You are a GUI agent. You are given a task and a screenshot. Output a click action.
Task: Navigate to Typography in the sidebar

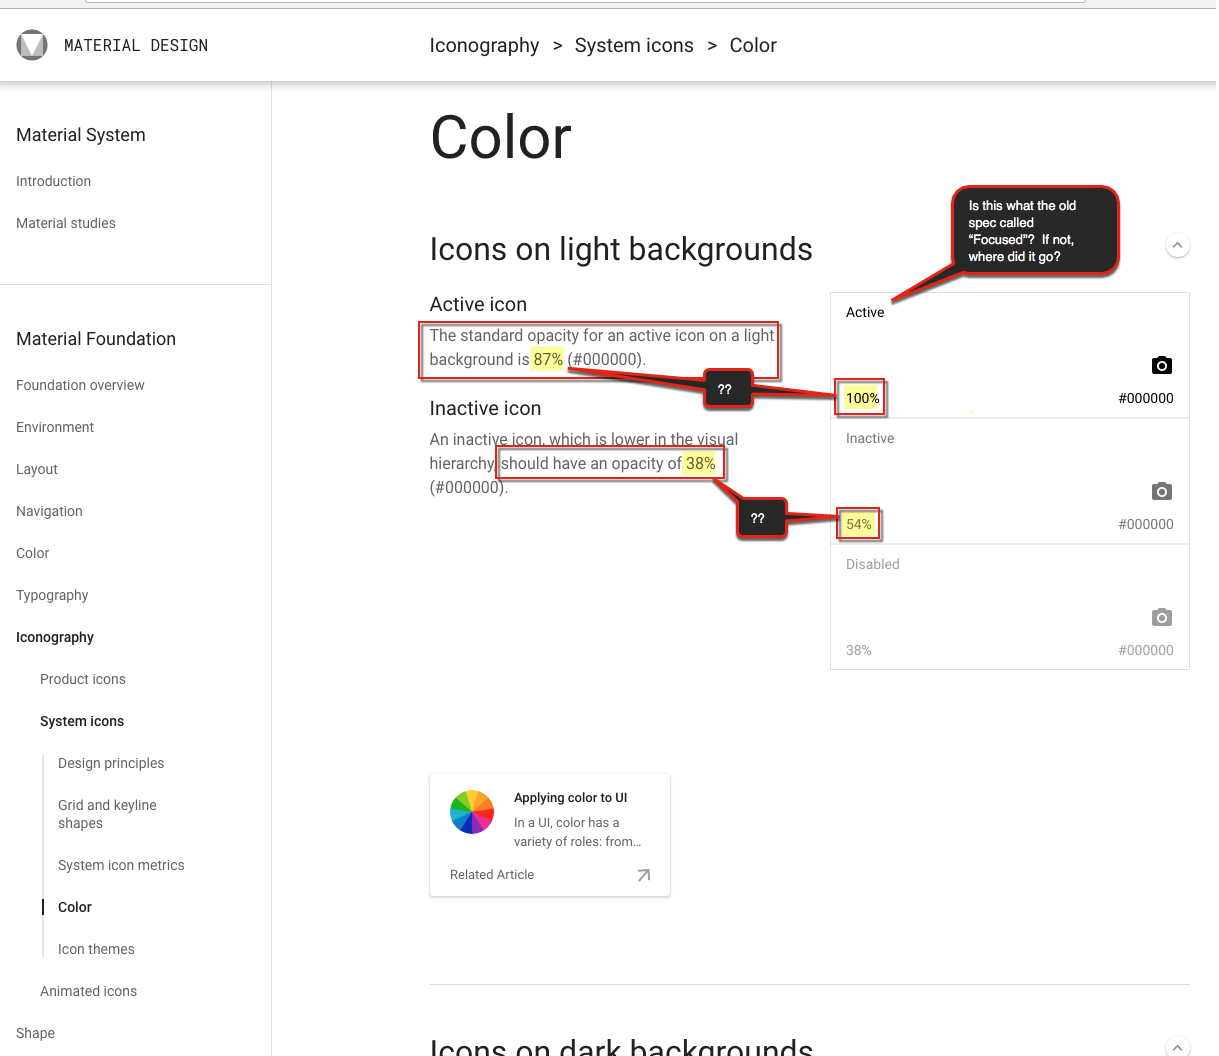tap(52, 595)
